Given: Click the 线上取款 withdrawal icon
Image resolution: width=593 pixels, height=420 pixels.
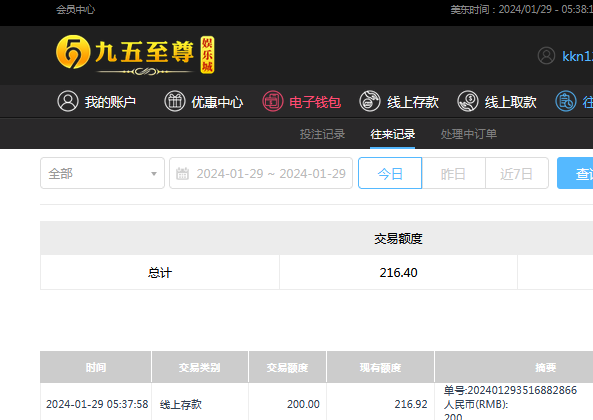Looking at the screenshot, I should [x=468, y=101].
